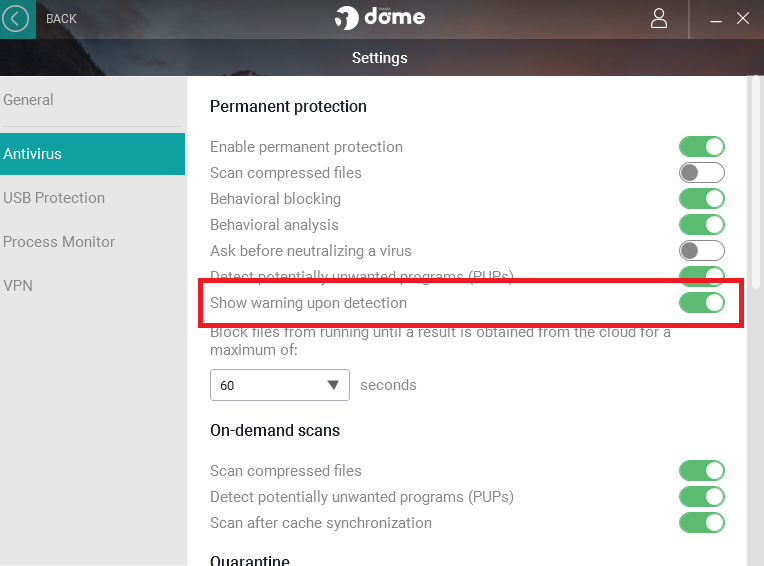
Task: Minimize the Dome window
Action: 716,19
